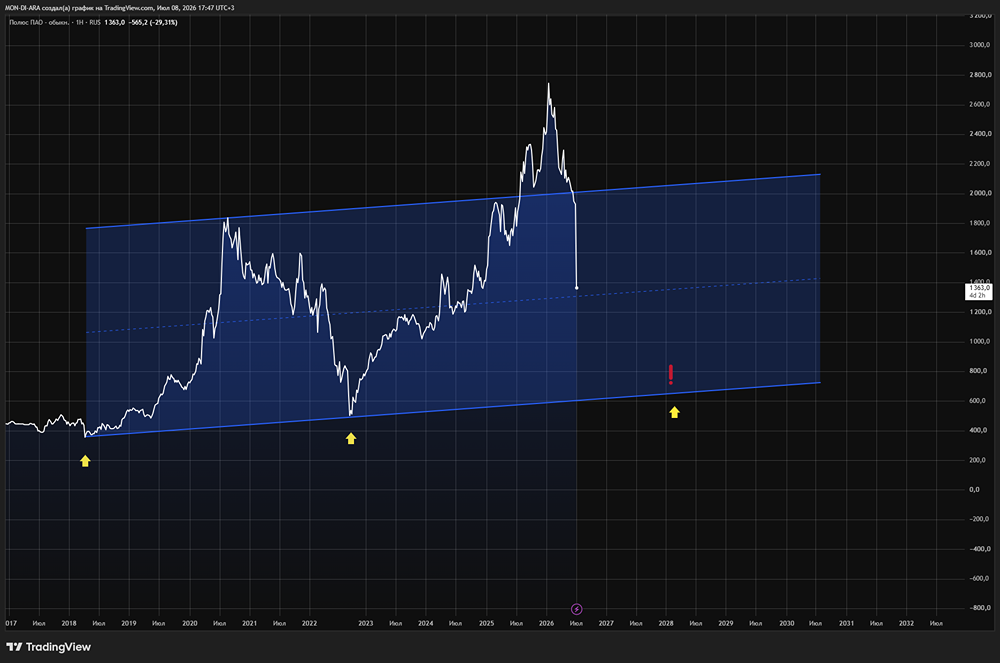Select the upper blue channel trend line
The height and width of the screenshot is (663, 1000).
pyautogui.click(x=453, y=201)
